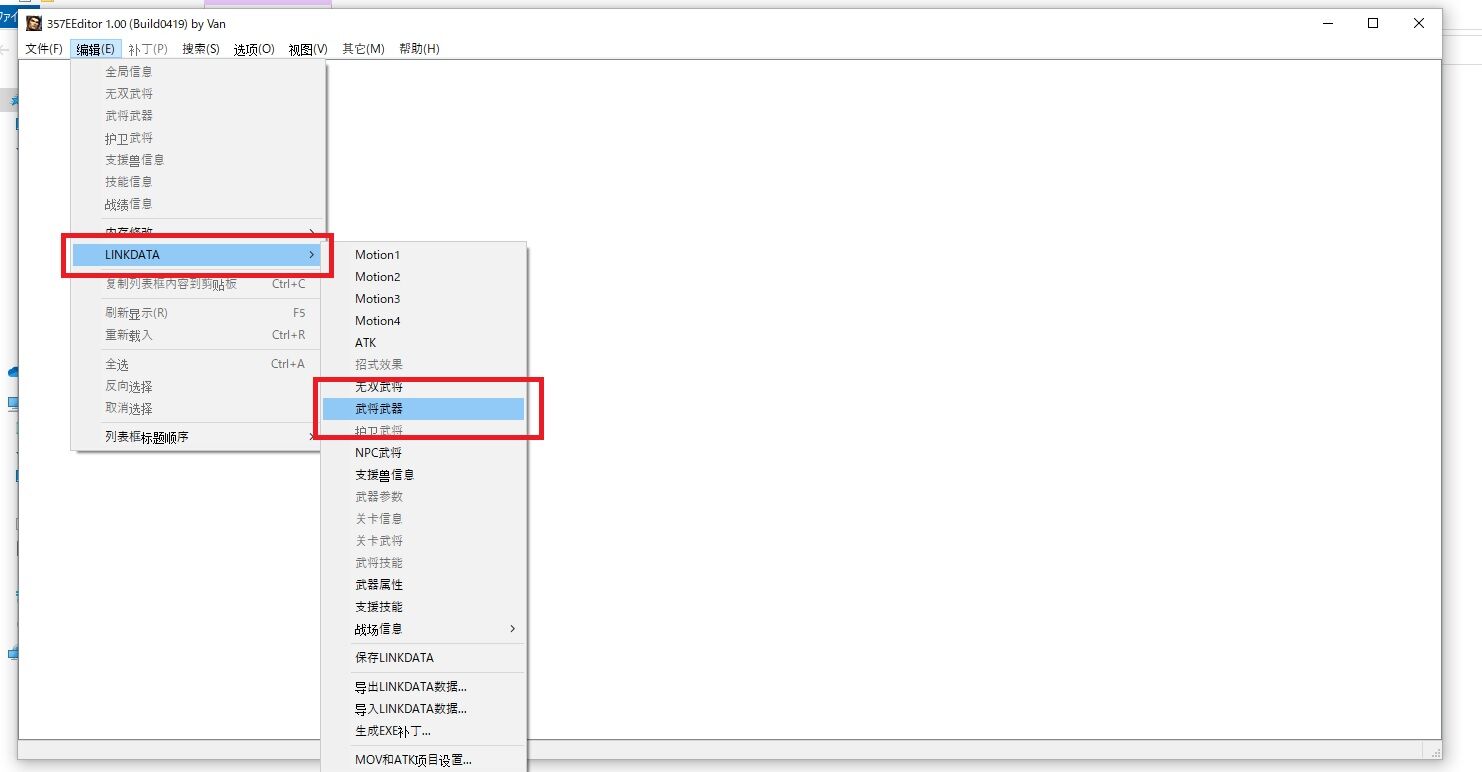
Task: Select Motion1 in the LINKDATA submenu
Action: tap(425, 255)
